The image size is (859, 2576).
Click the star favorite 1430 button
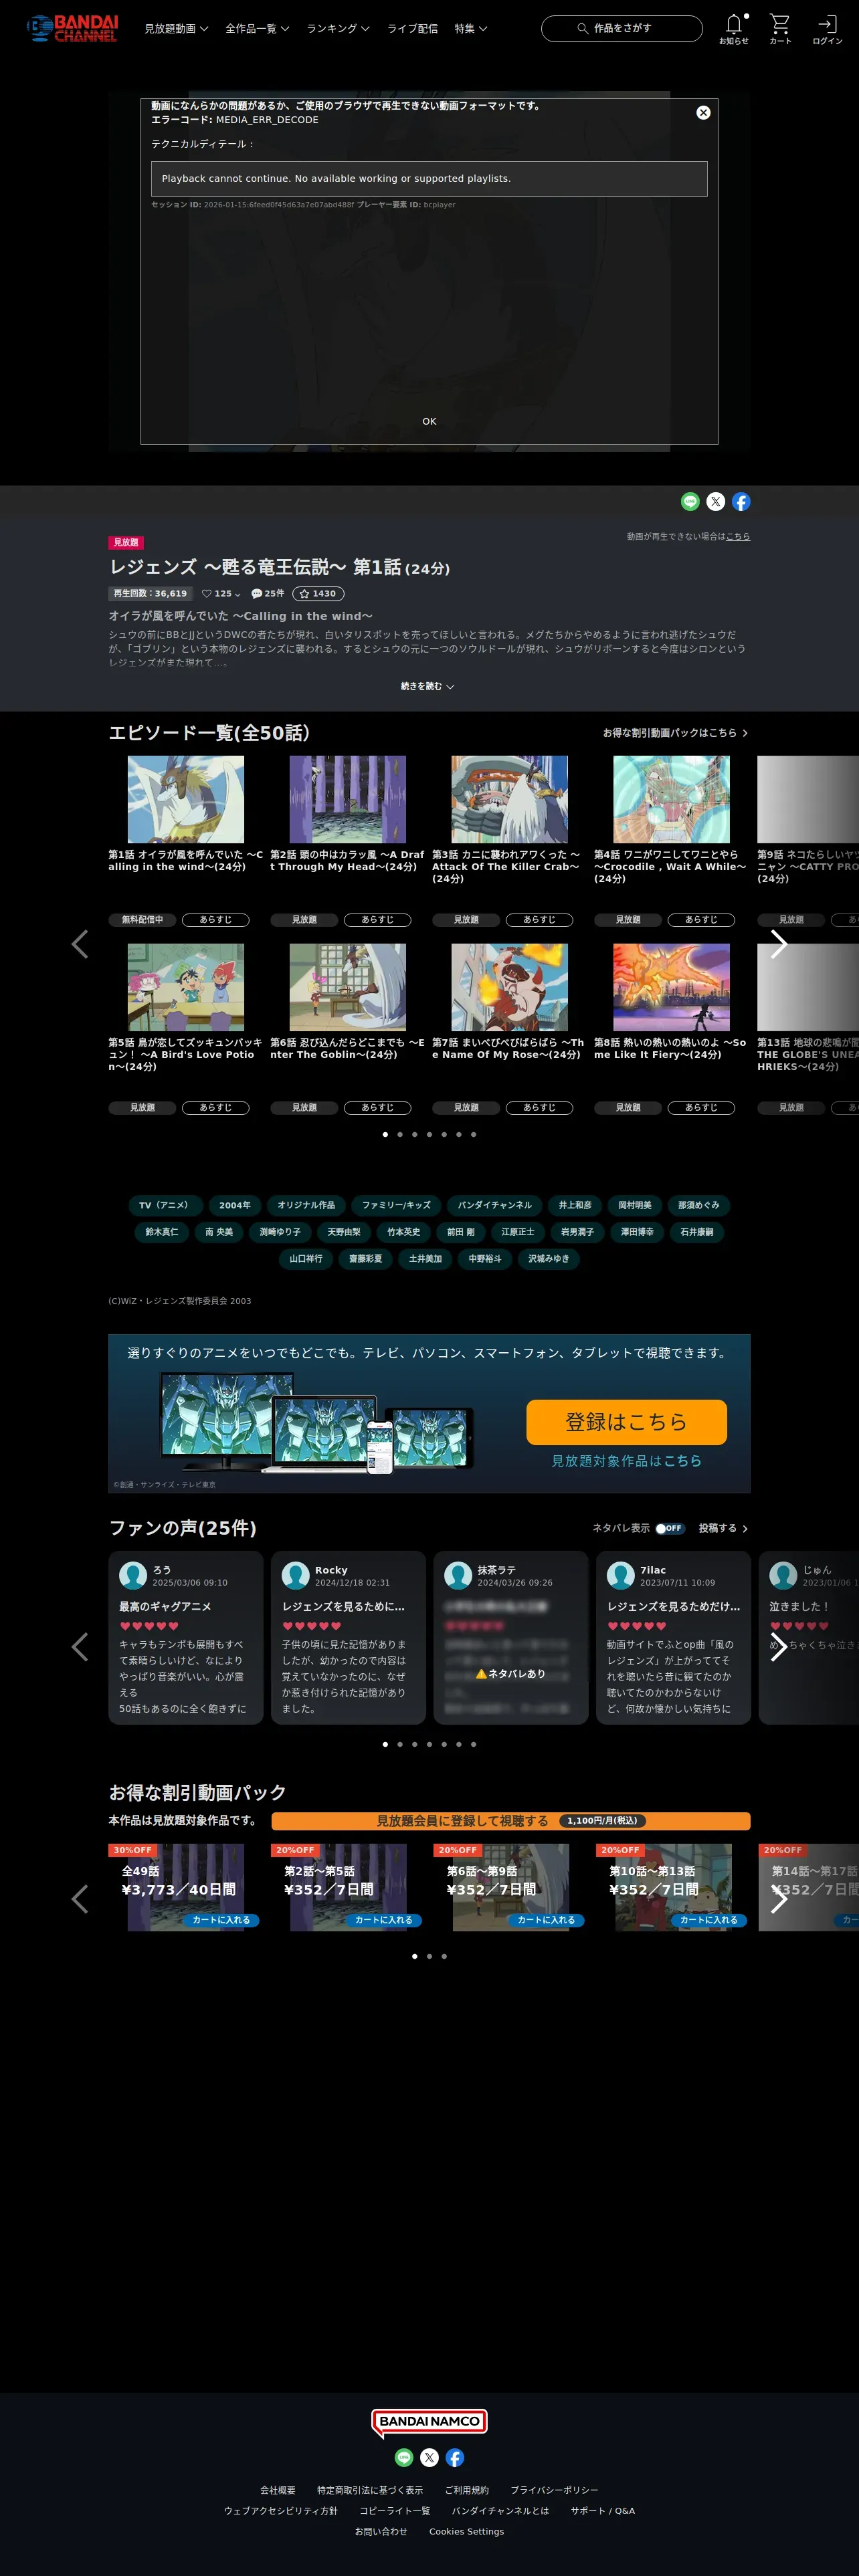point(318,594)
